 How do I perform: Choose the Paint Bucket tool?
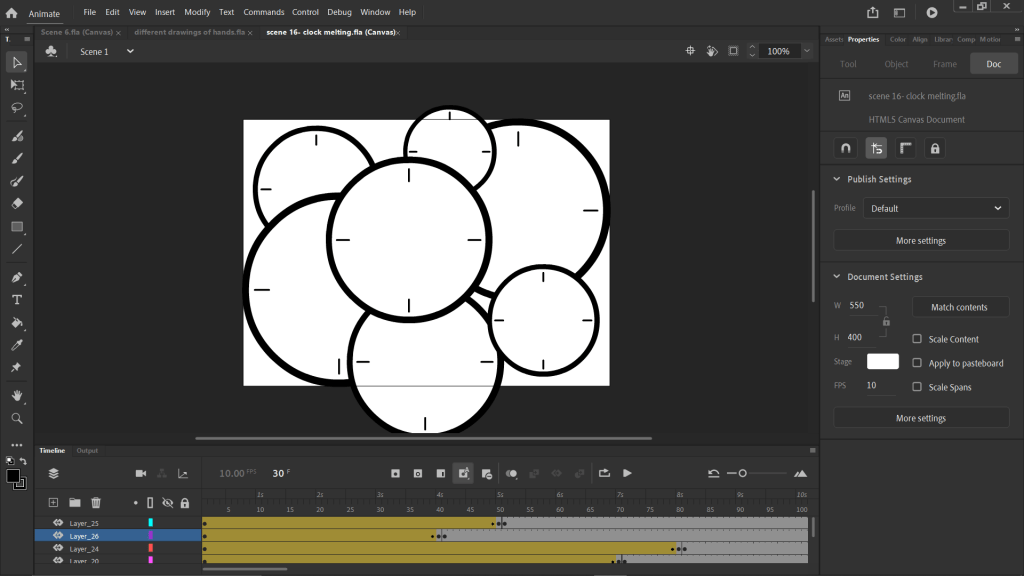(x=17, y=323)
